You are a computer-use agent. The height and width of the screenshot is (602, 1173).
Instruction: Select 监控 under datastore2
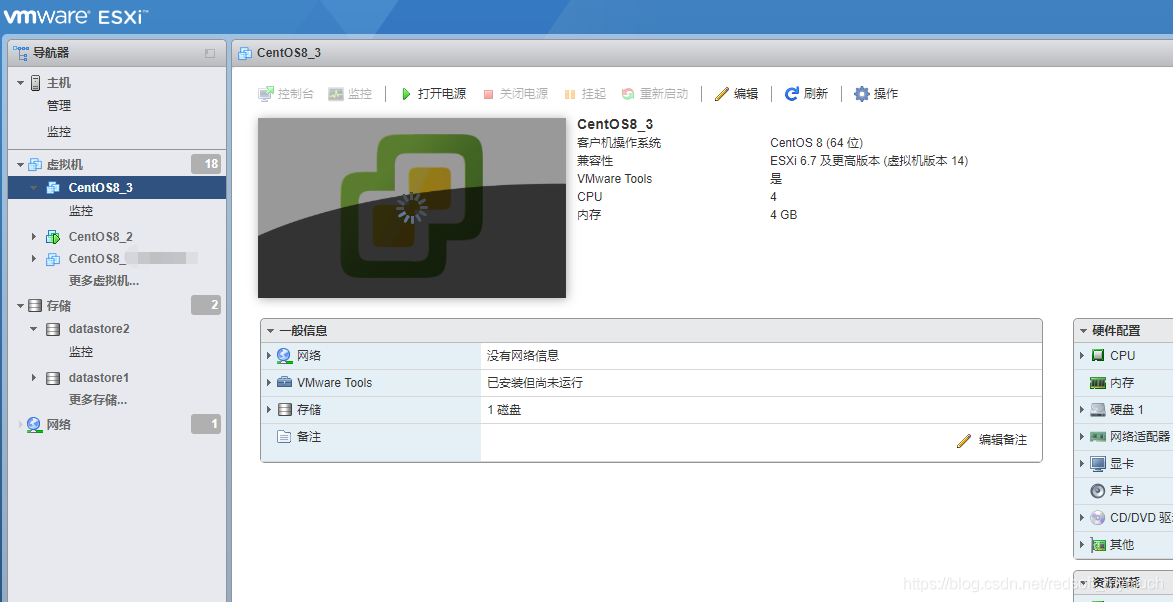[x=81, y=351]
